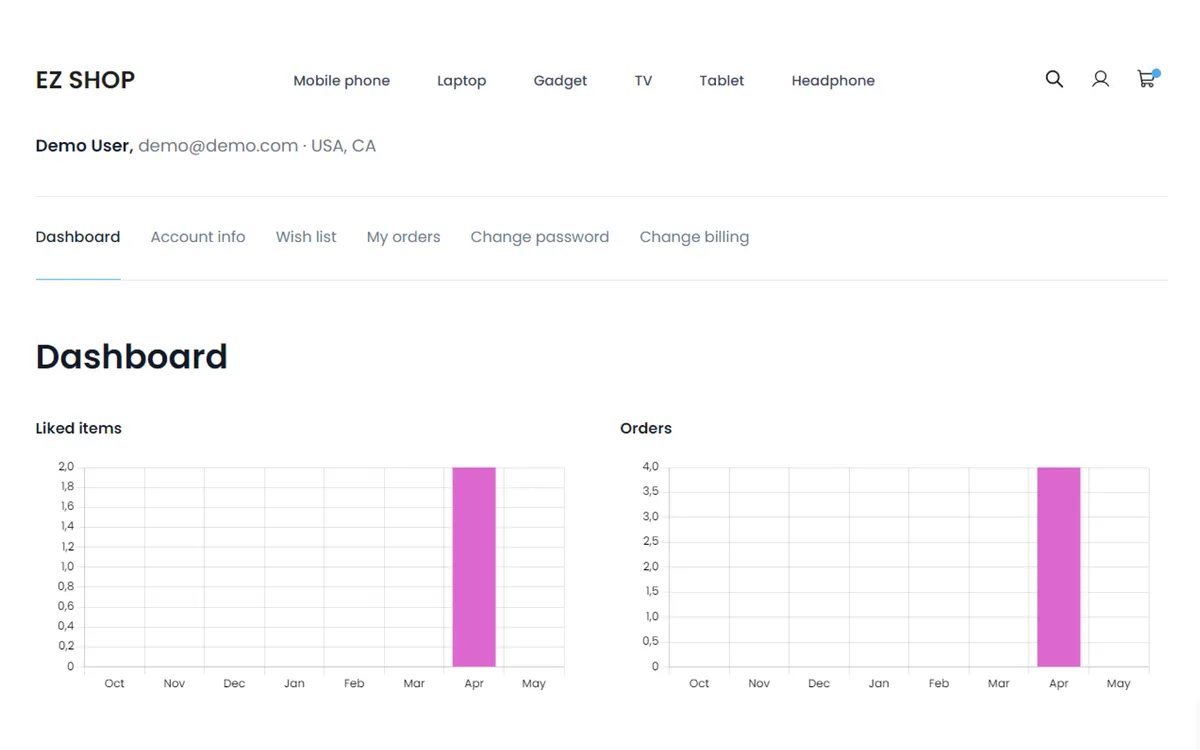
Task: Switch to the Change billing tab
Action: pos(694,237)
